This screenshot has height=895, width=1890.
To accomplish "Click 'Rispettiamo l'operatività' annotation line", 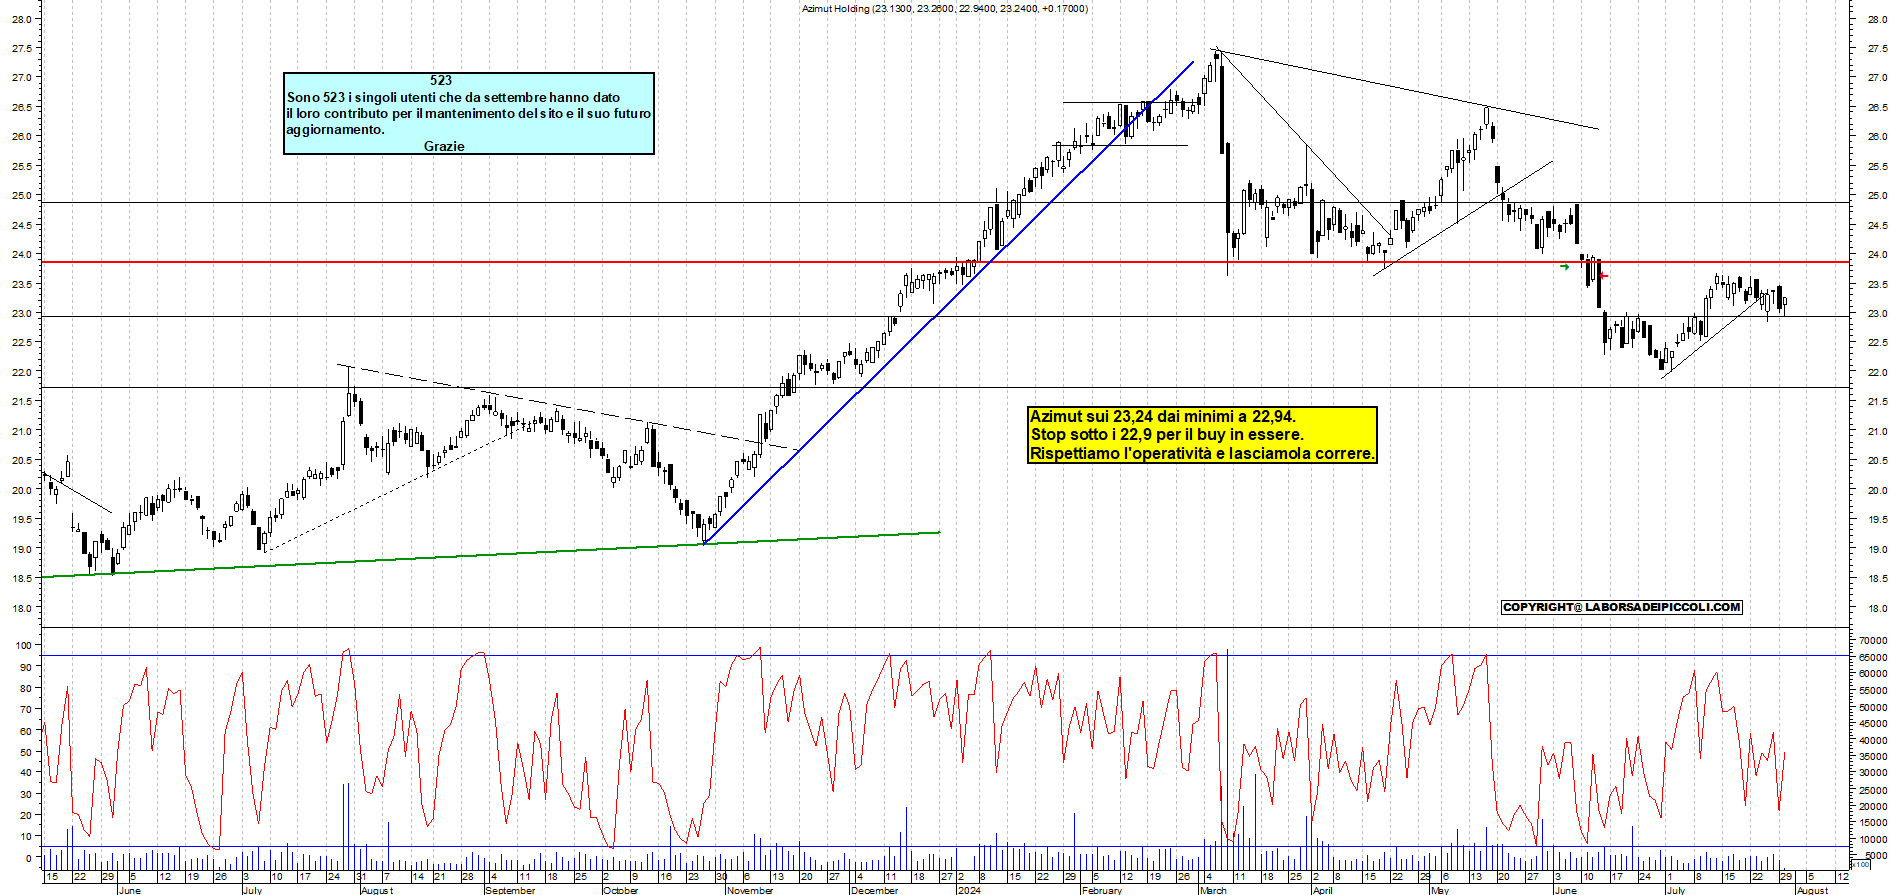I will point(1203,453).
